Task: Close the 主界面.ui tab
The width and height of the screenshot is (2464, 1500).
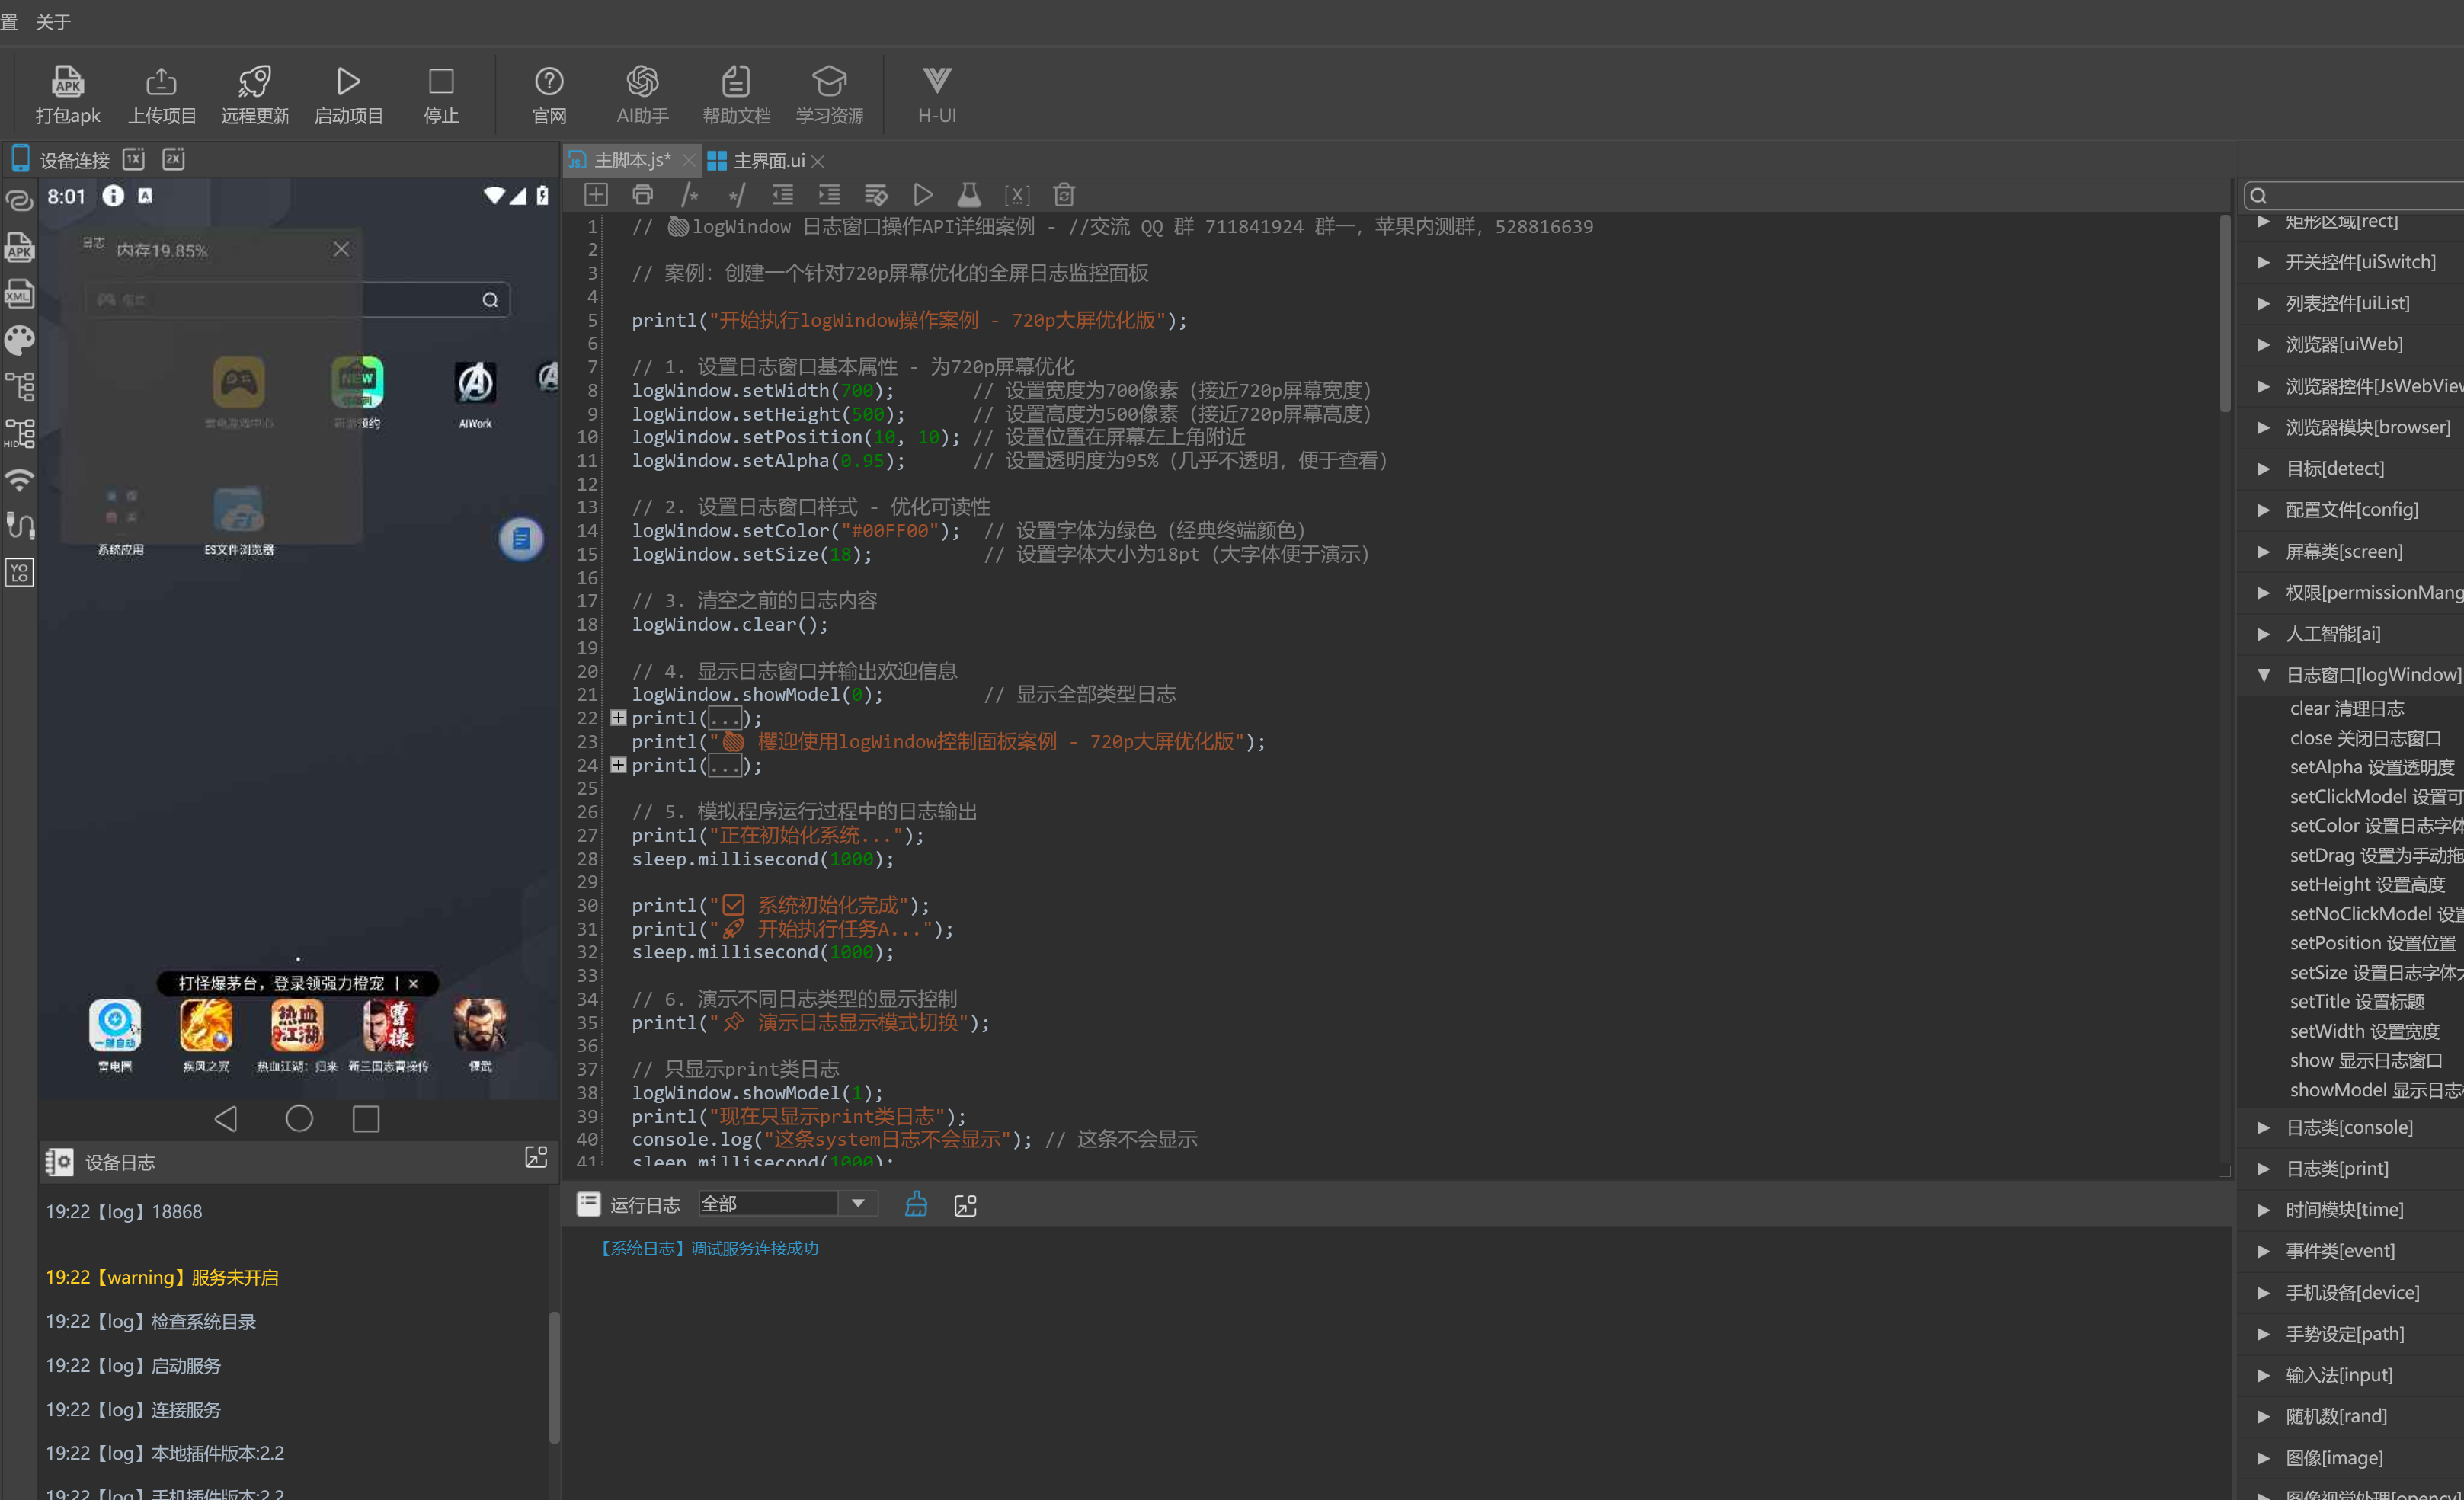Action: pyautogui.click(x=818, y=161)
